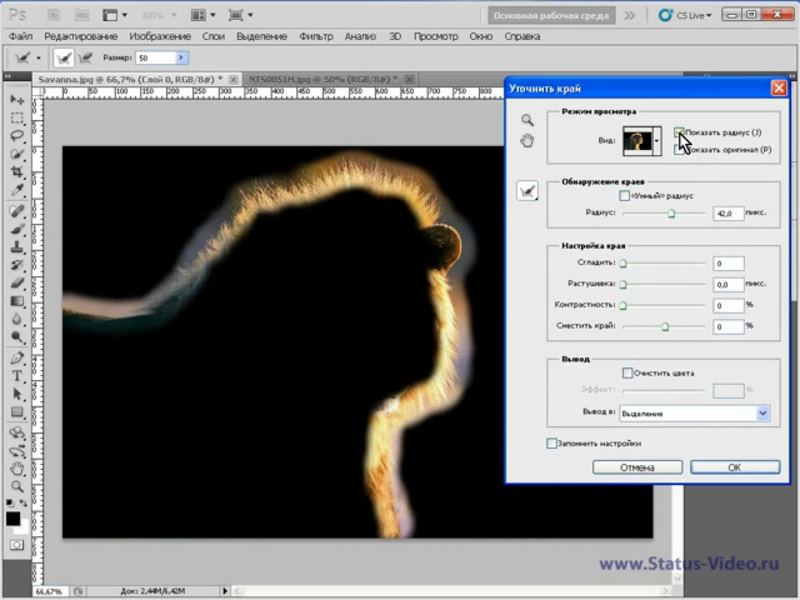Screen dimensions: 800x600
Task: Click the foreground color swatch in toolbox
Action: [13, 518]
